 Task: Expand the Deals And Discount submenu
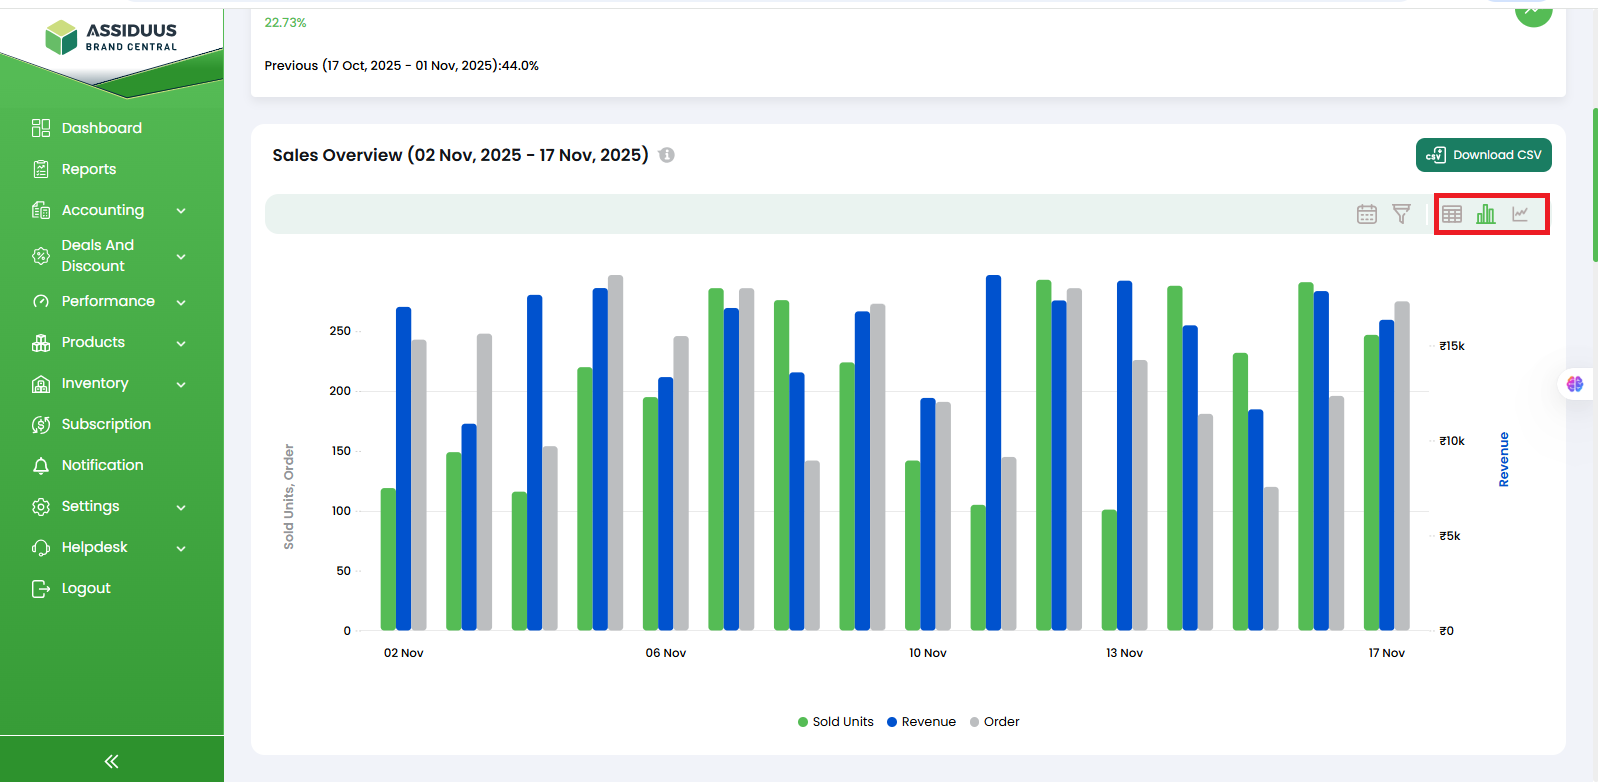click(181, 257)
